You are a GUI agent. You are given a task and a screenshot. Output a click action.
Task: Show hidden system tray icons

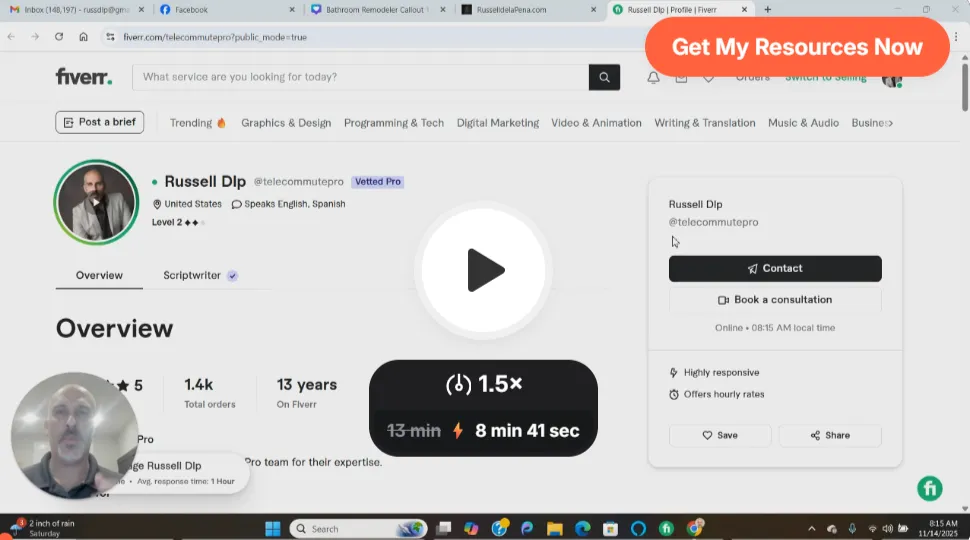coord(812,529)
